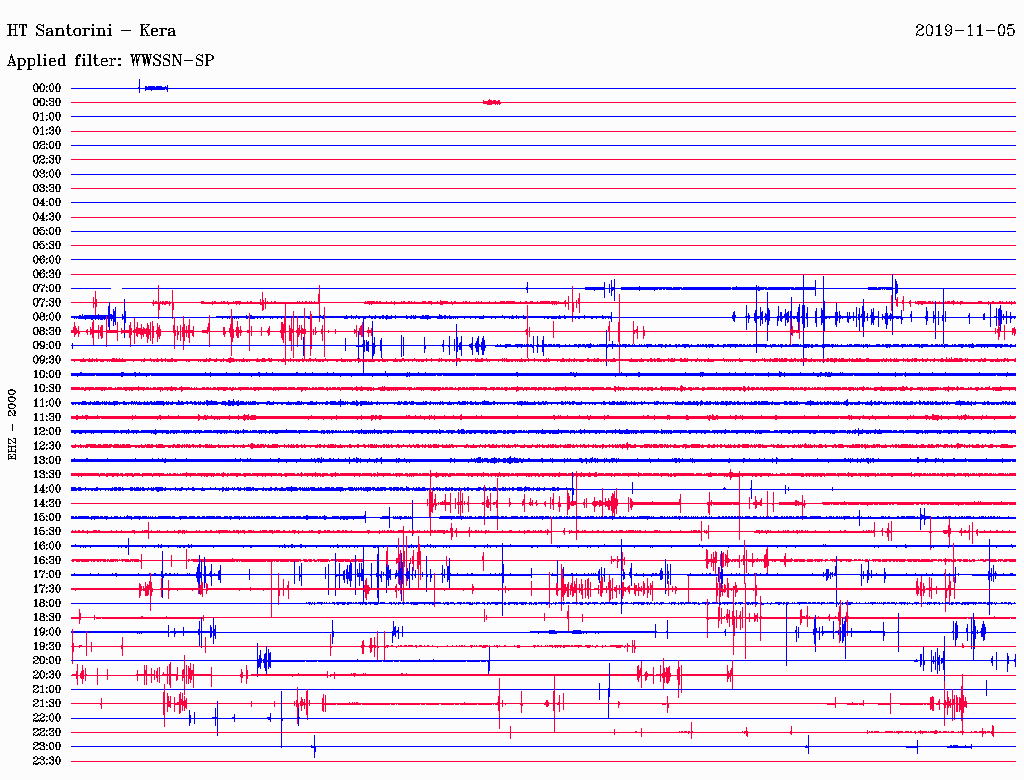Select the 16:00 time label

click(46, 546)
